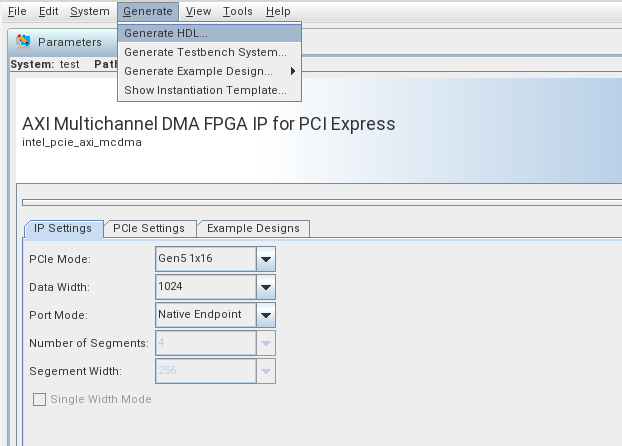This screenshot has height=446, width=622.
Task: Click the Parameters tab icon
Action: click(24, 42)
